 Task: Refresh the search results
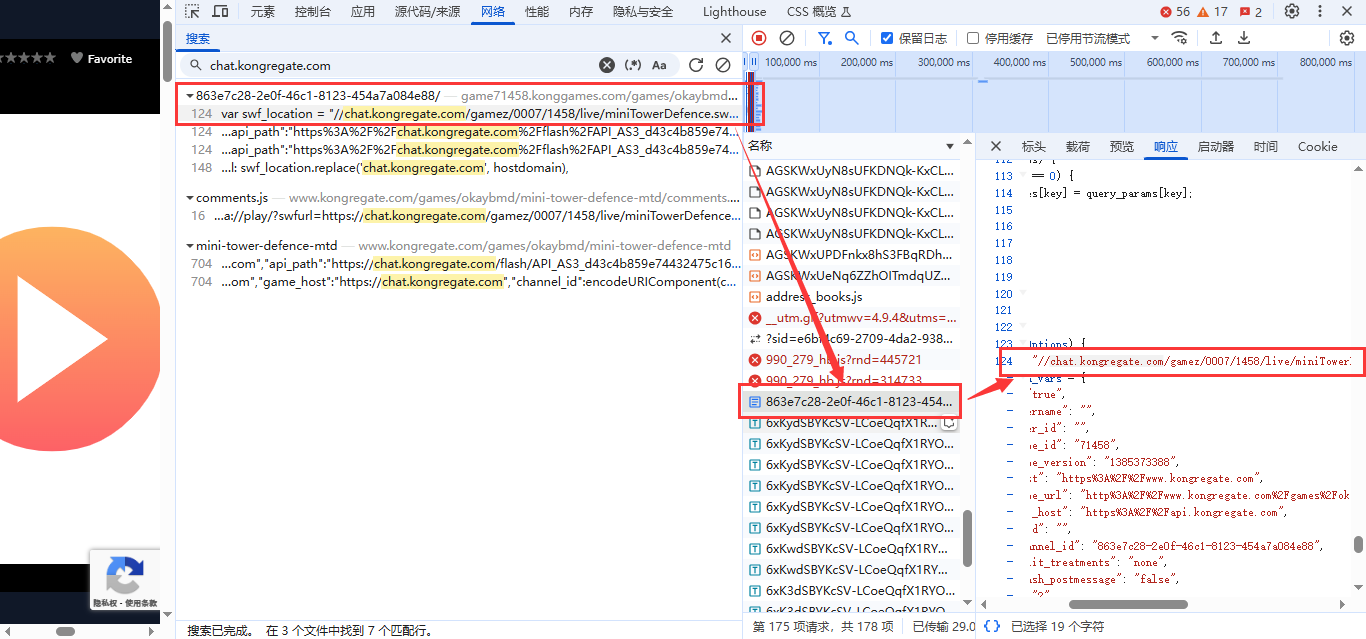point(696,65)
